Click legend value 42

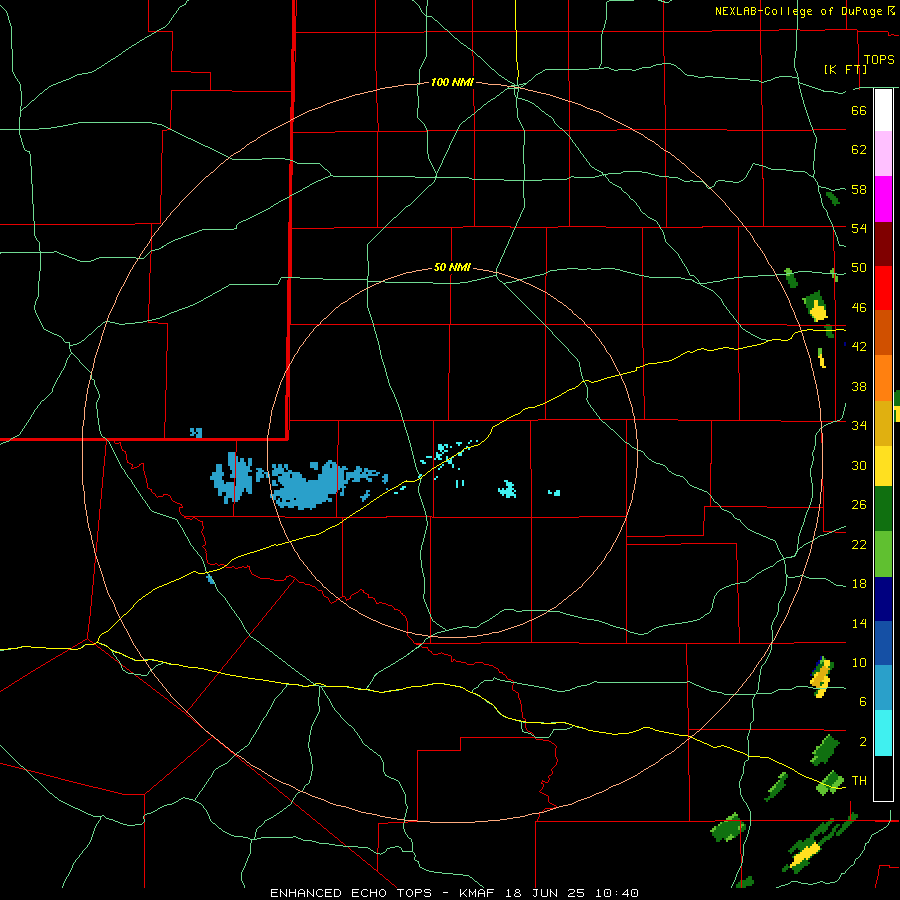click(x=859, y=347)
